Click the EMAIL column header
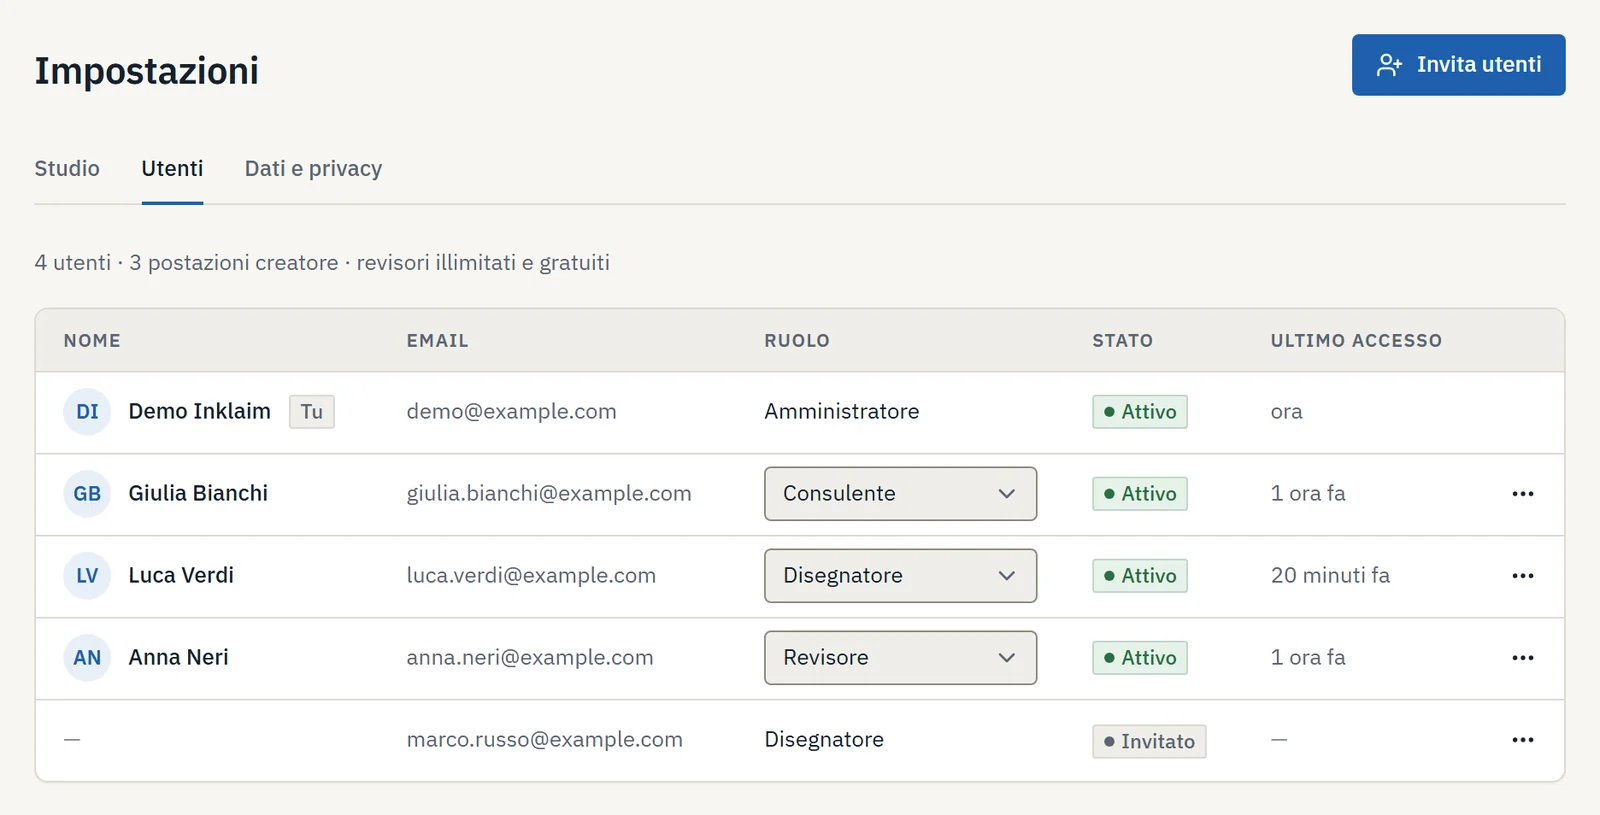This screenshot has width=1600, height=815. click(437, 341)
